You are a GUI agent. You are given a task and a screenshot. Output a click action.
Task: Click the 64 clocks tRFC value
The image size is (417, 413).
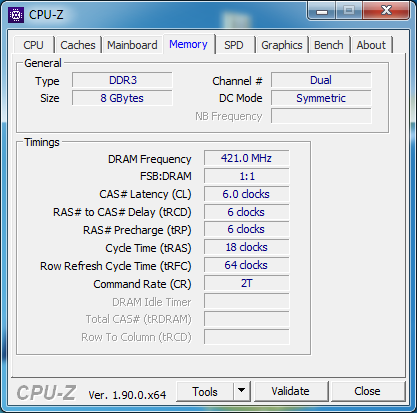[x=247, y=265]
